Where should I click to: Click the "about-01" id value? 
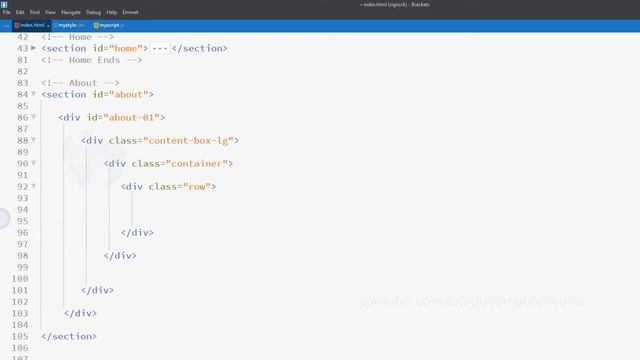click(131, 118)
